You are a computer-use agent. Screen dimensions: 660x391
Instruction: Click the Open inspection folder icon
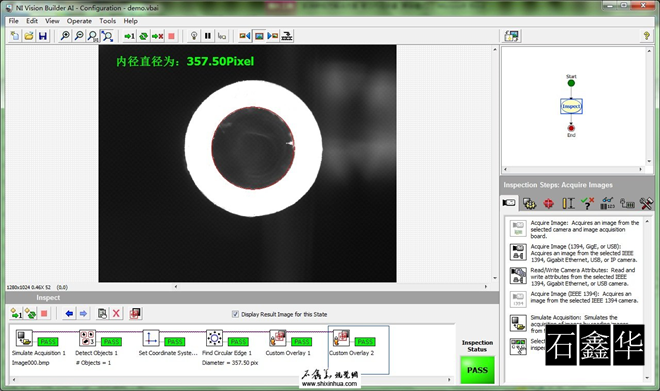(29, 36)
